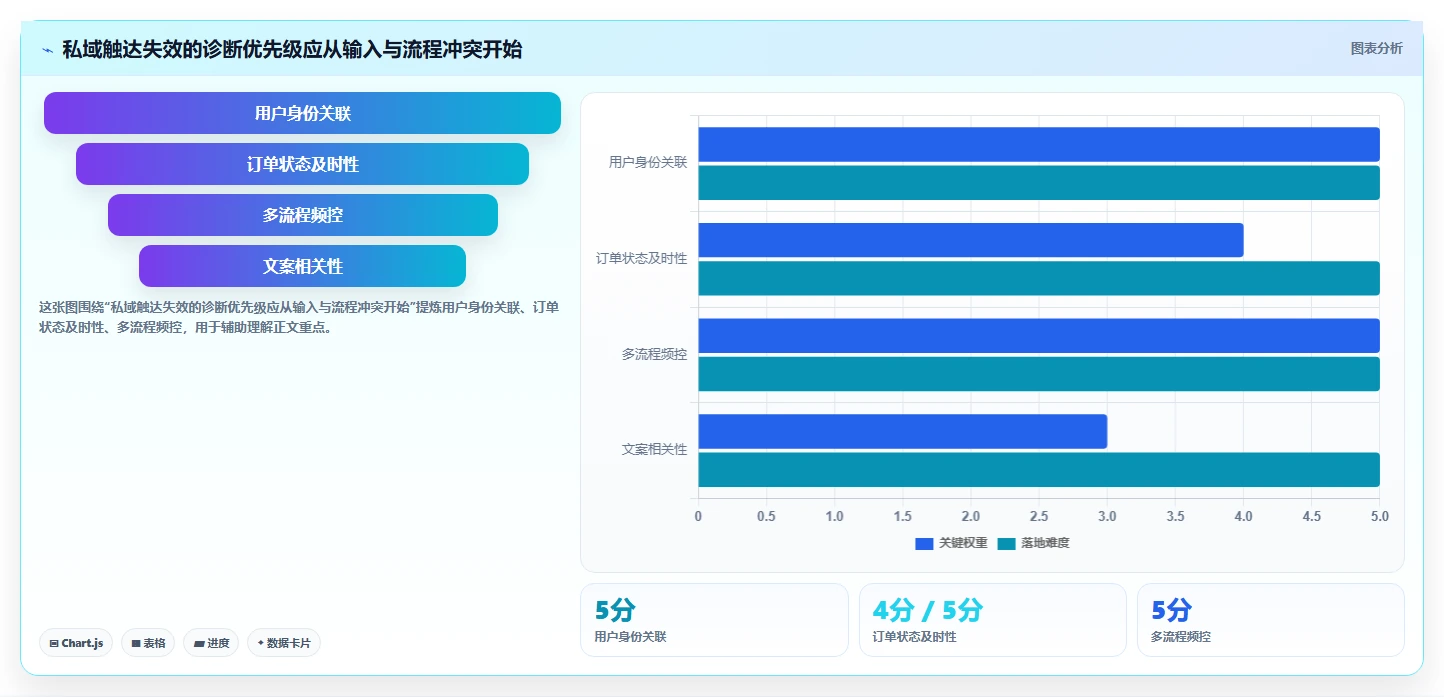The image size is (1444, 697).
Task: Click the 5.0 x-axis tick label
Action: [x=1380, y=516]
